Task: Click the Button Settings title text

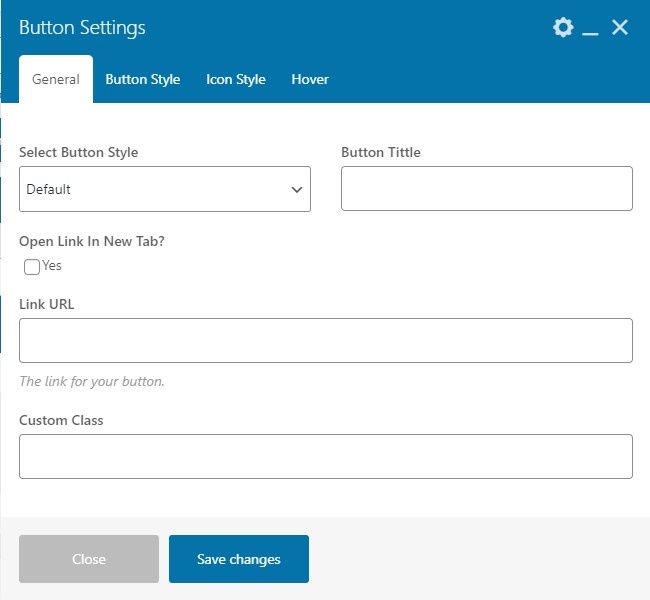Action: (x=82, y=27)
